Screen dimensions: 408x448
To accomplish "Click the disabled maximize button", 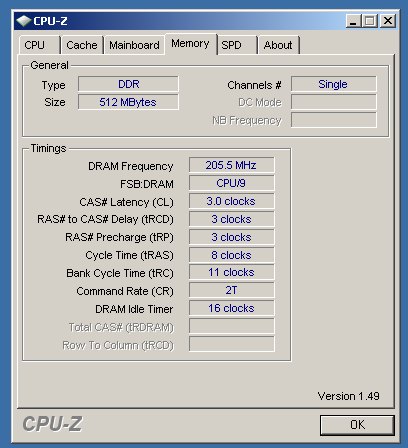I will pyautogui.click(x=369, y=21).
